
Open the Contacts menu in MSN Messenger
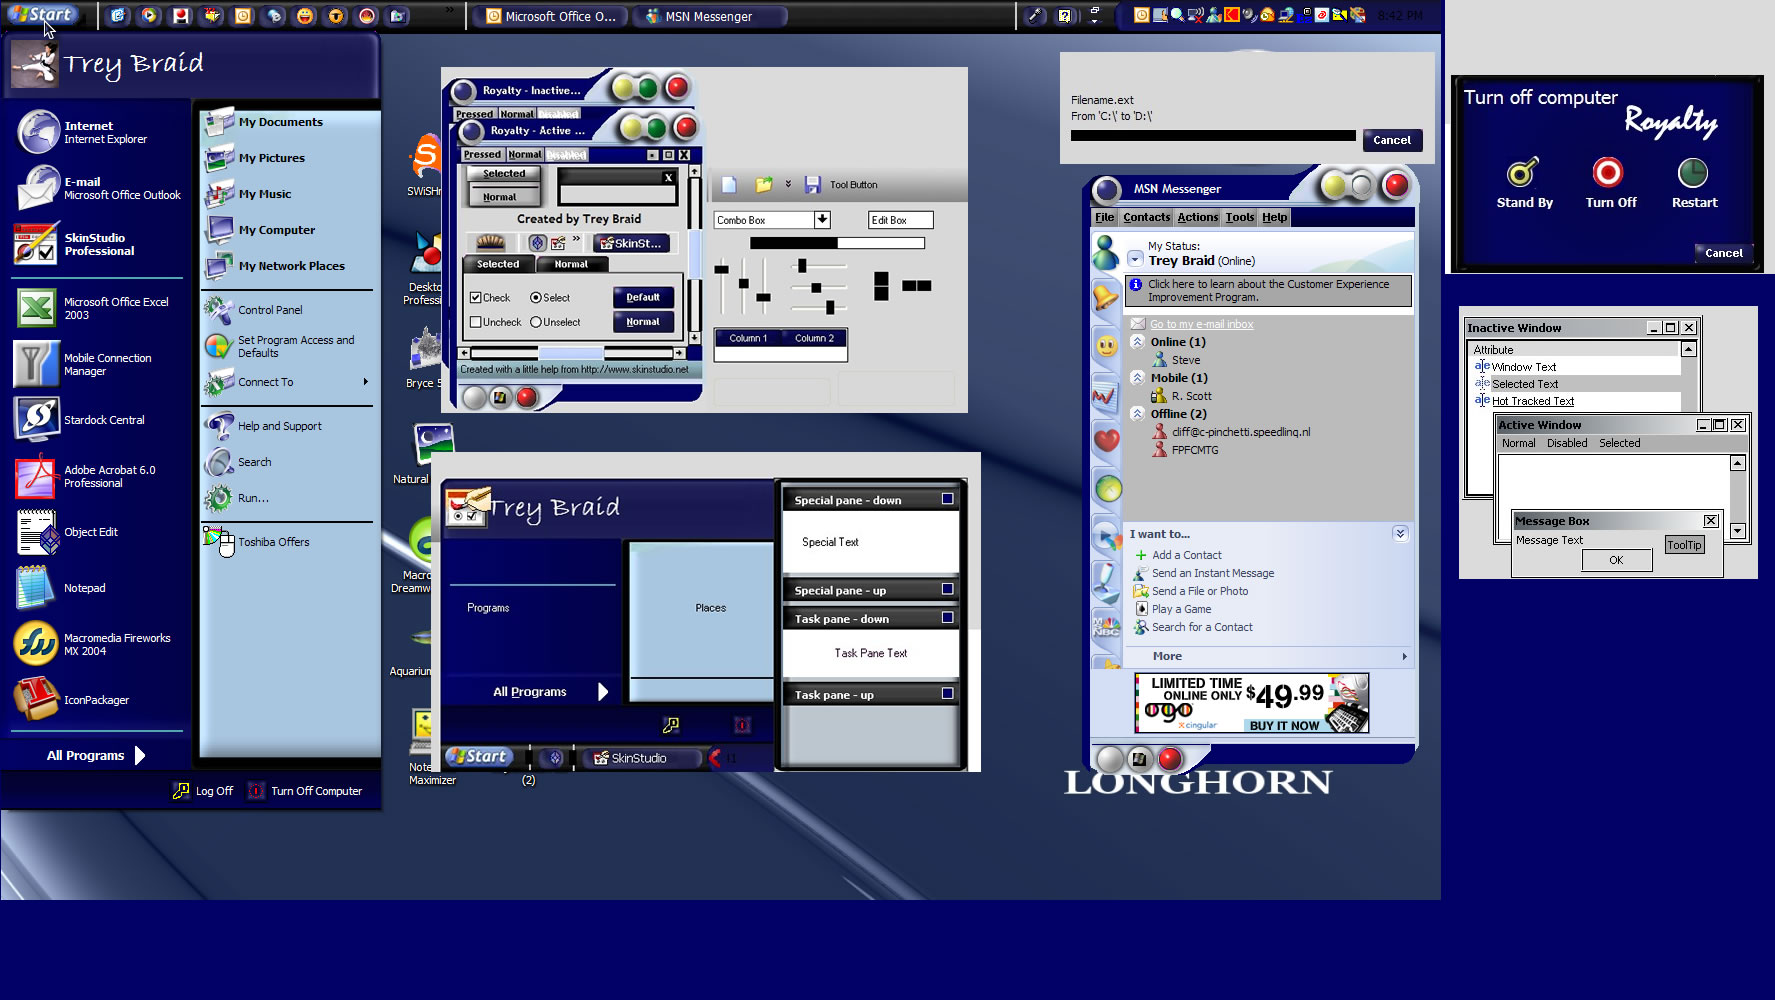pyautogui.click(x=1146, y=217)
